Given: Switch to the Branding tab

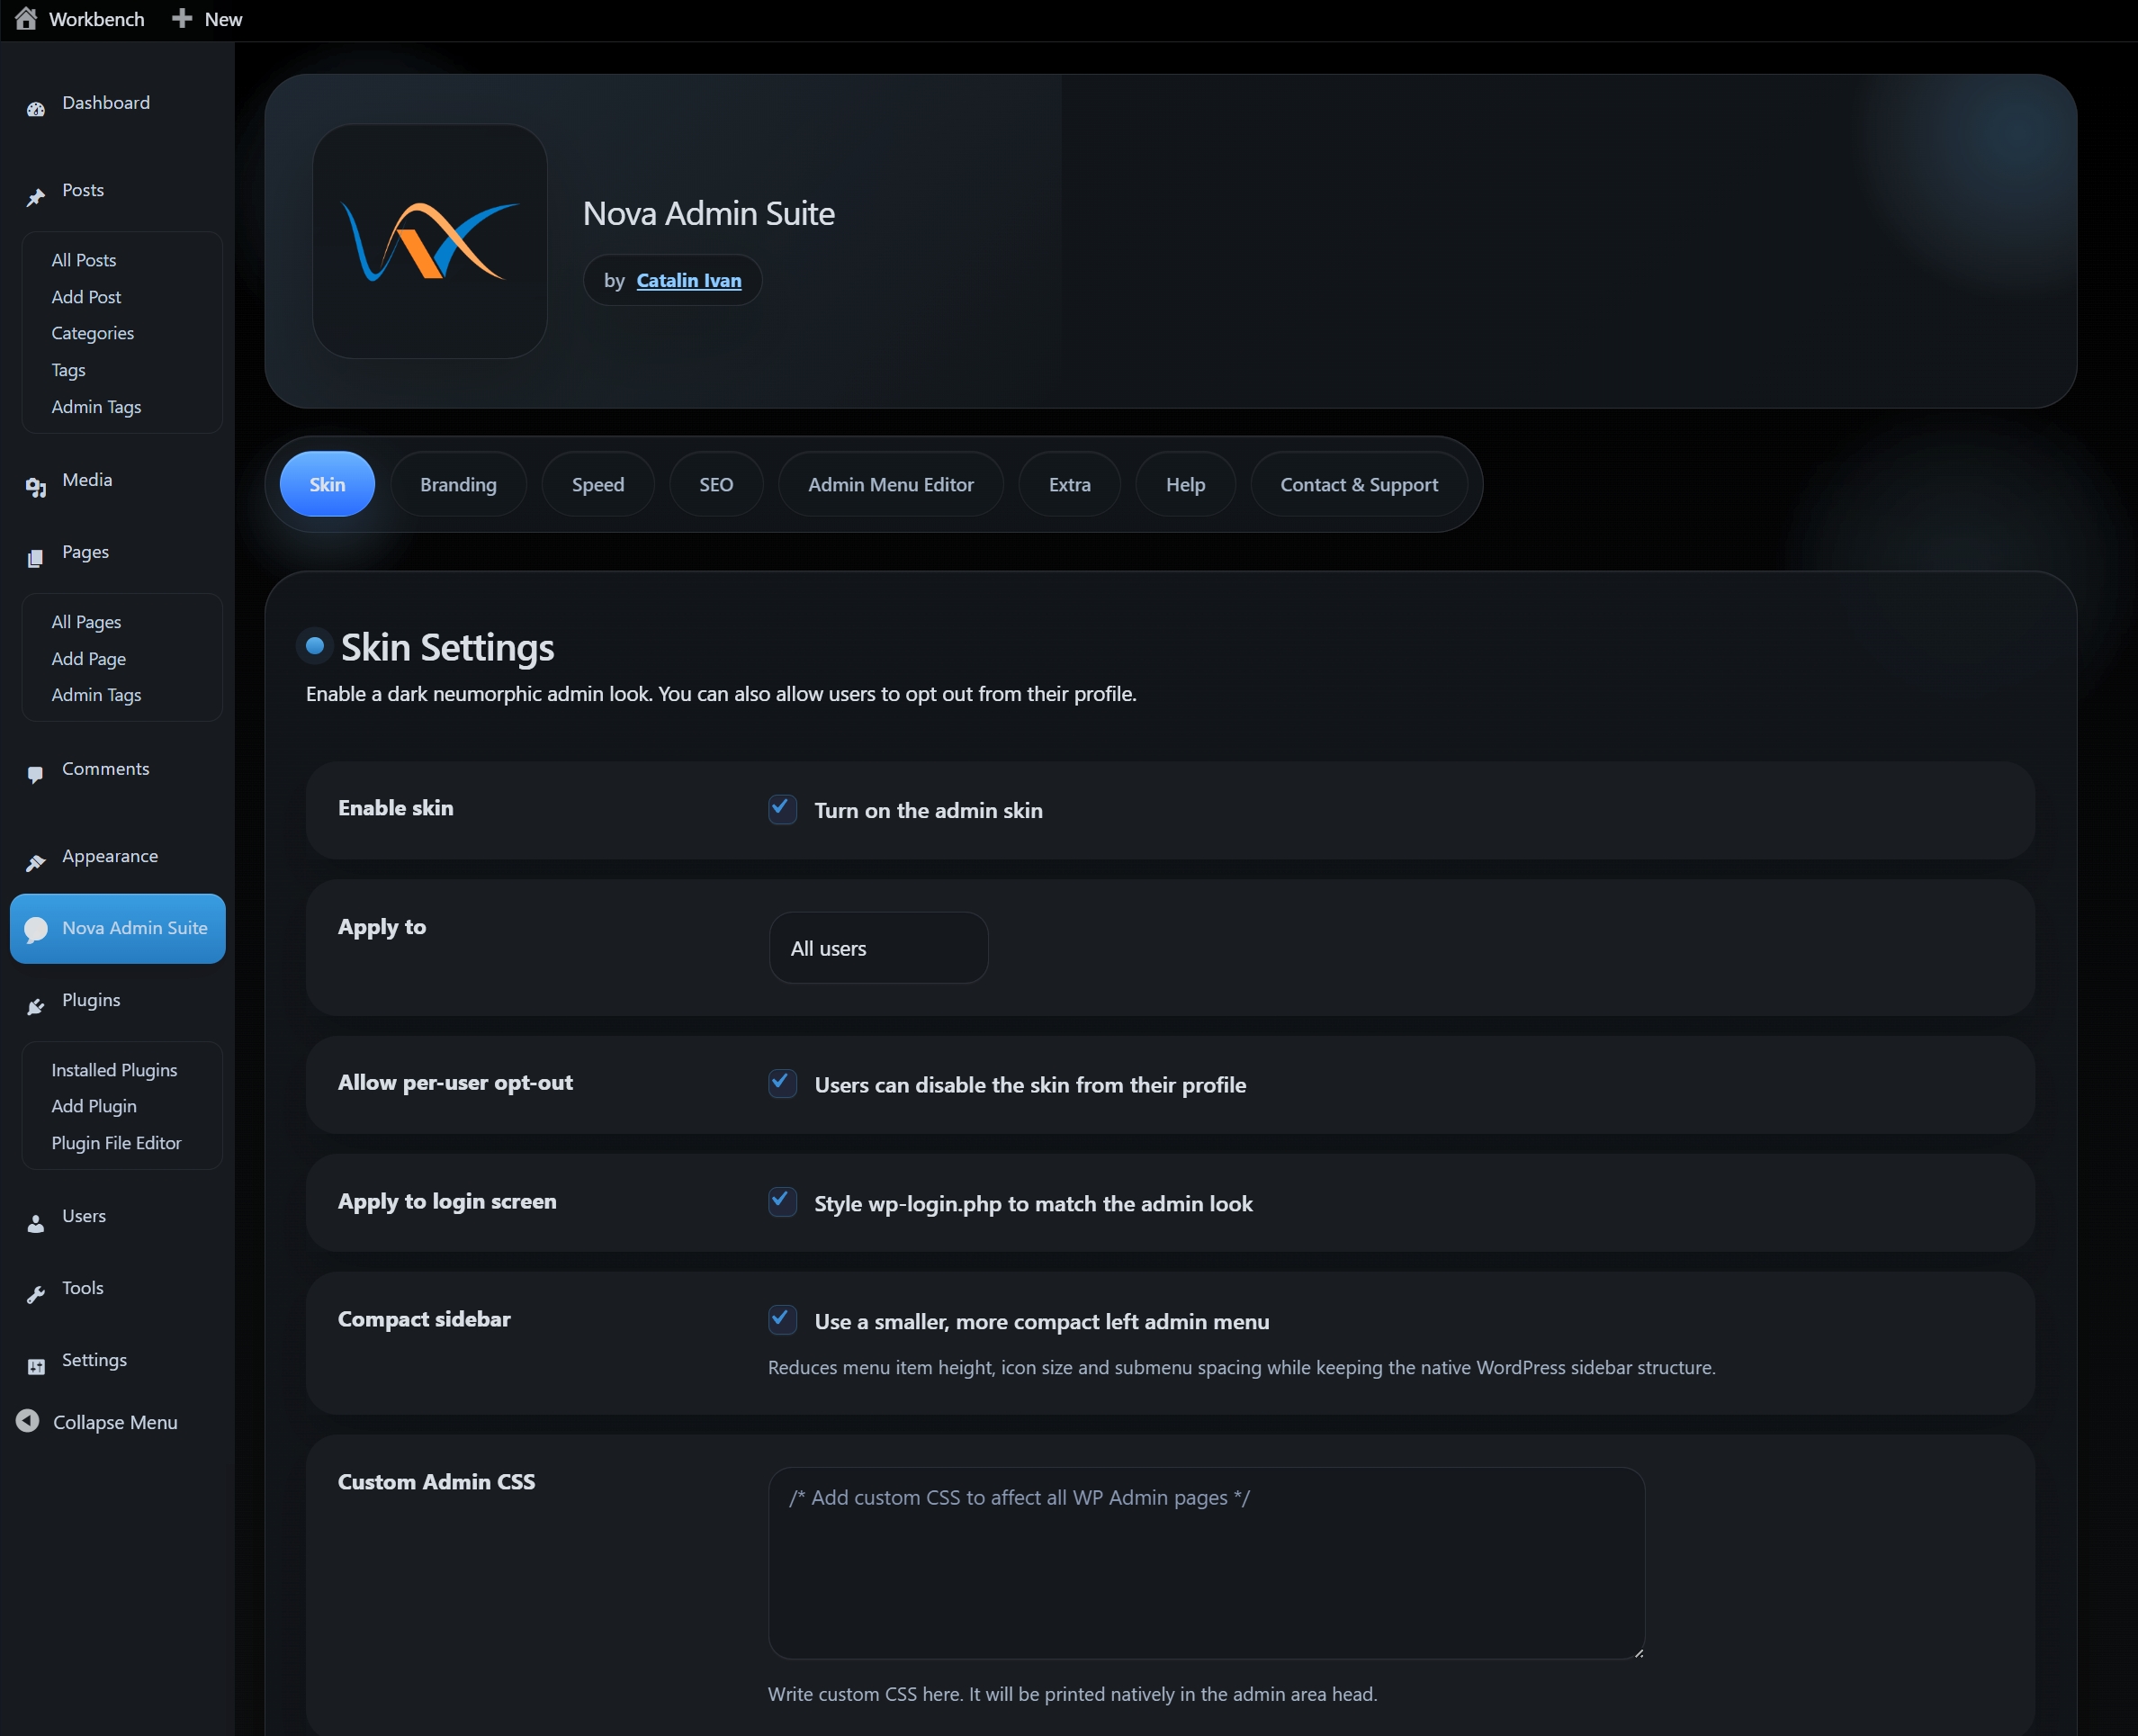Looking at the screenshot, I should pyautogui.click(x=458, y=483).
